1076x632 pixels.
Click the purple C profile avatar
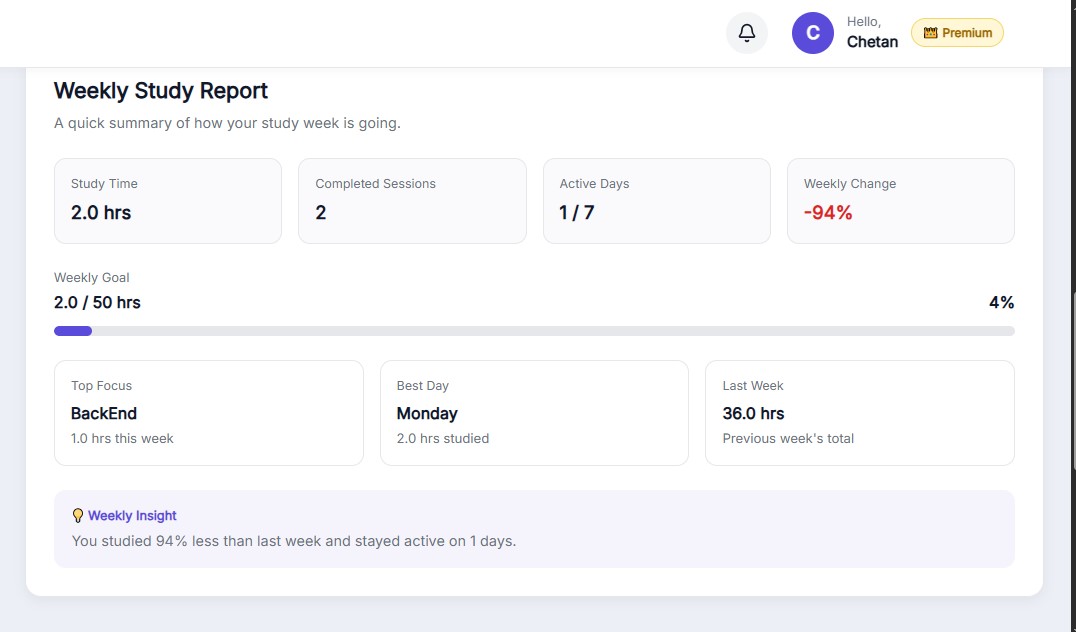(812, 33)
